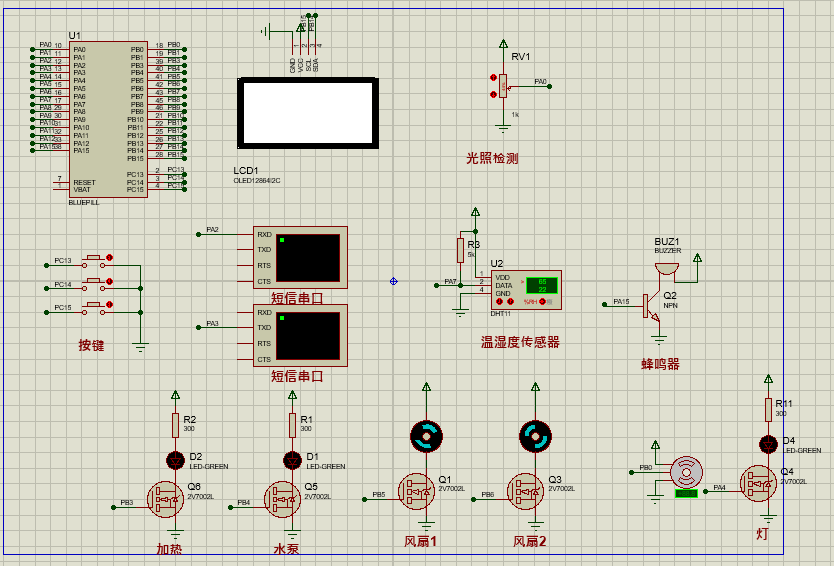This screenshot has width=834, height=566.
Task: Click the 按键 label
Action: (x=91, y=346)
